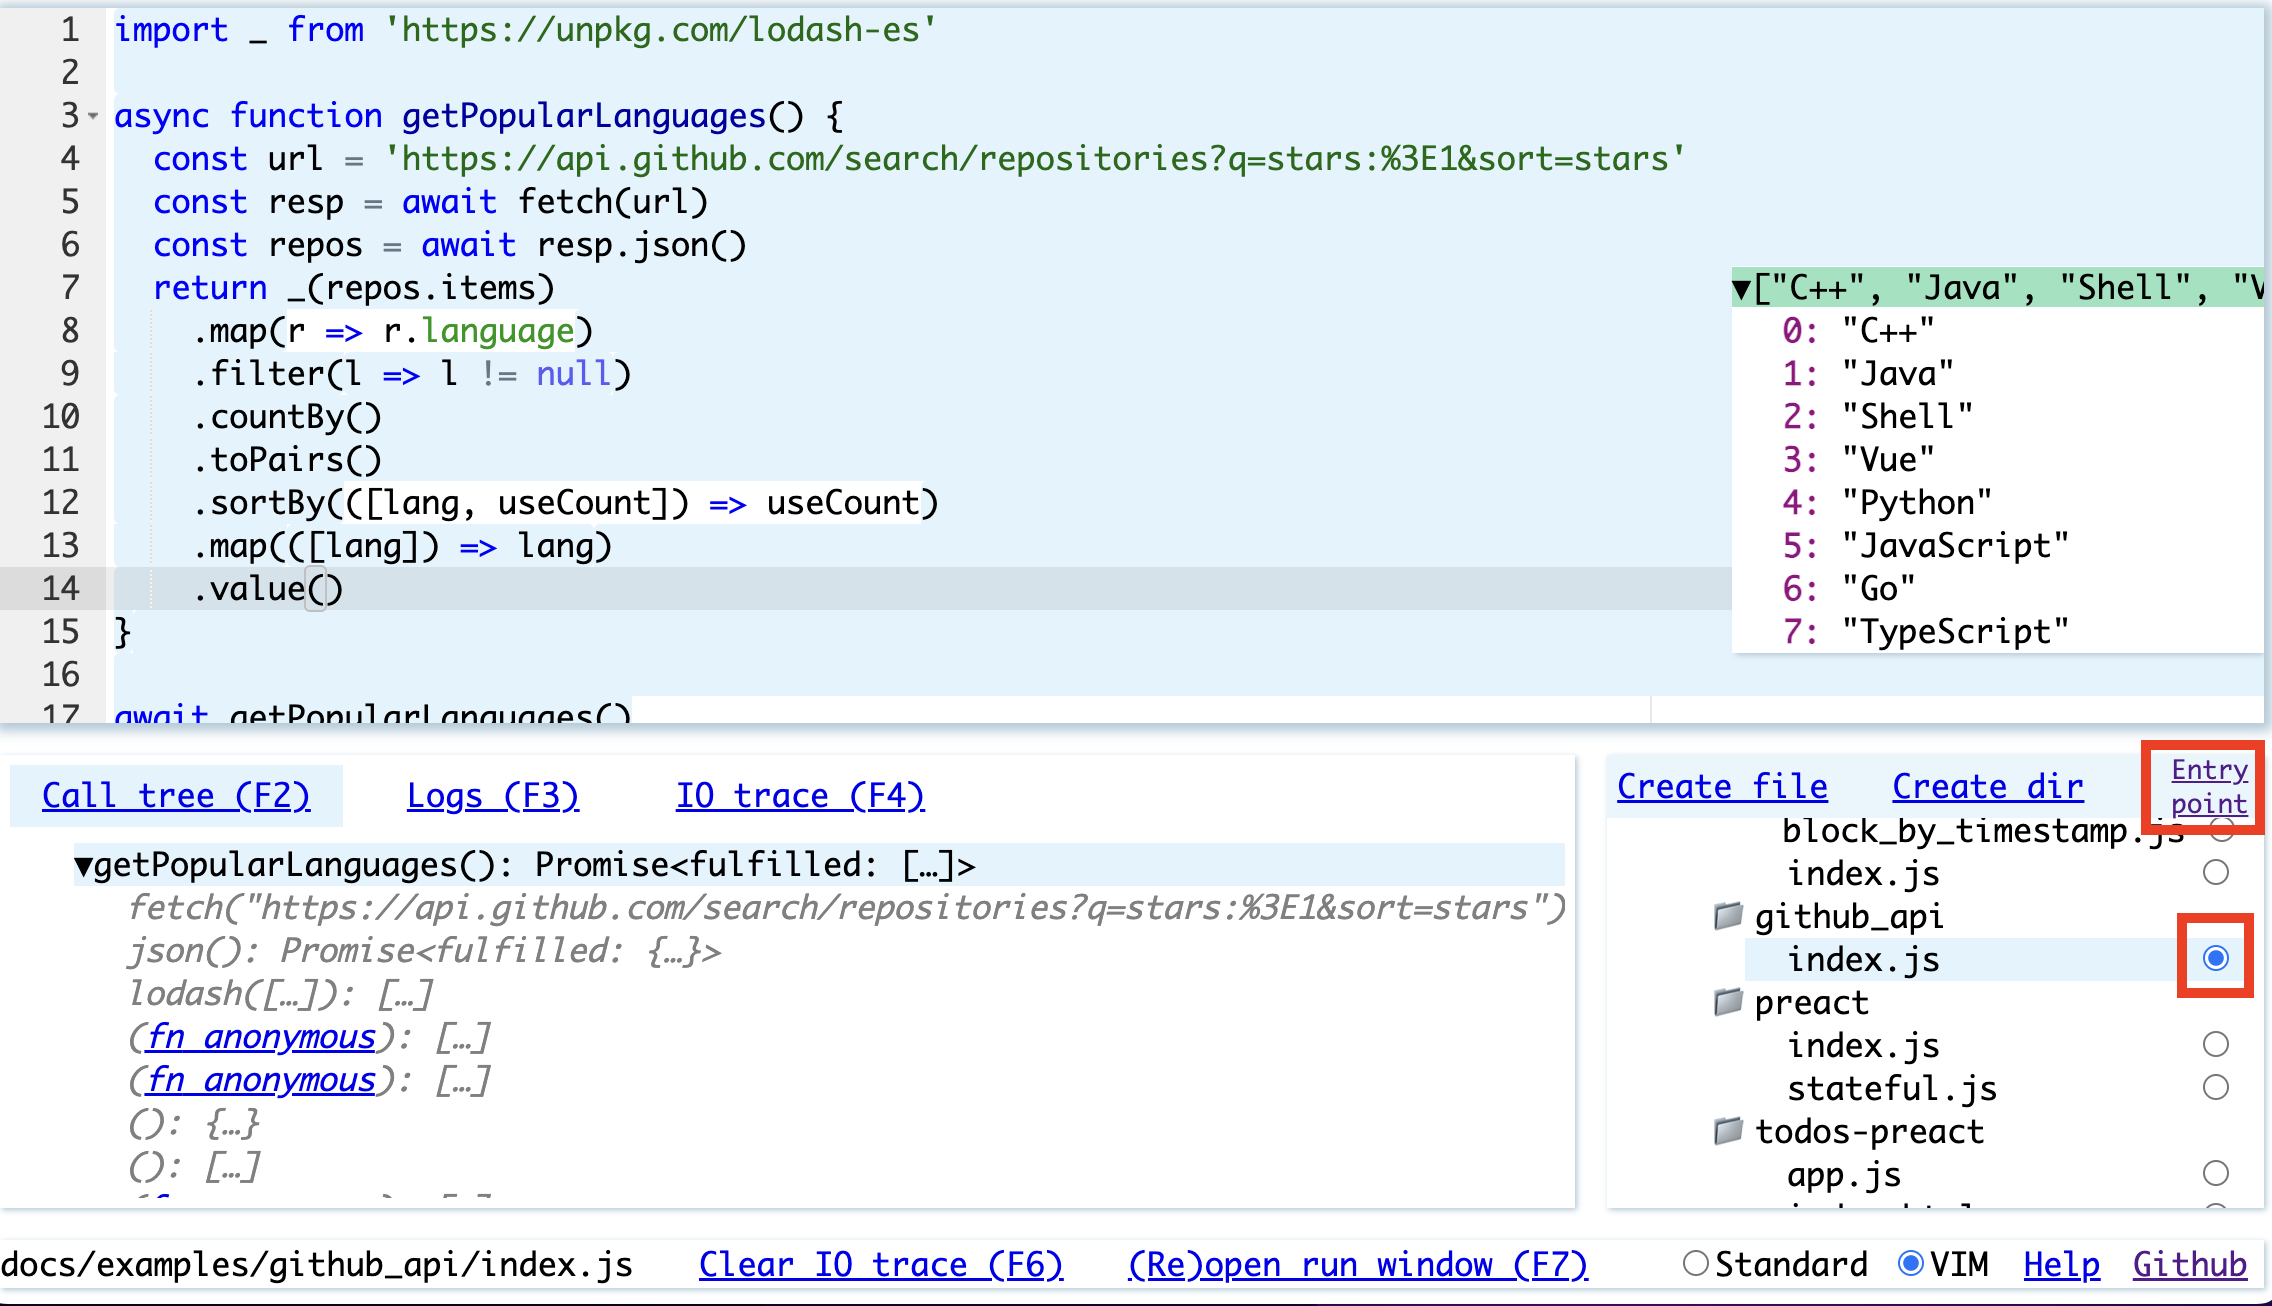This screenshot has height=1306, width=2272.
Task: Collapse getPopularLanguages in the call tree
Action: click(x=83, y=864)
